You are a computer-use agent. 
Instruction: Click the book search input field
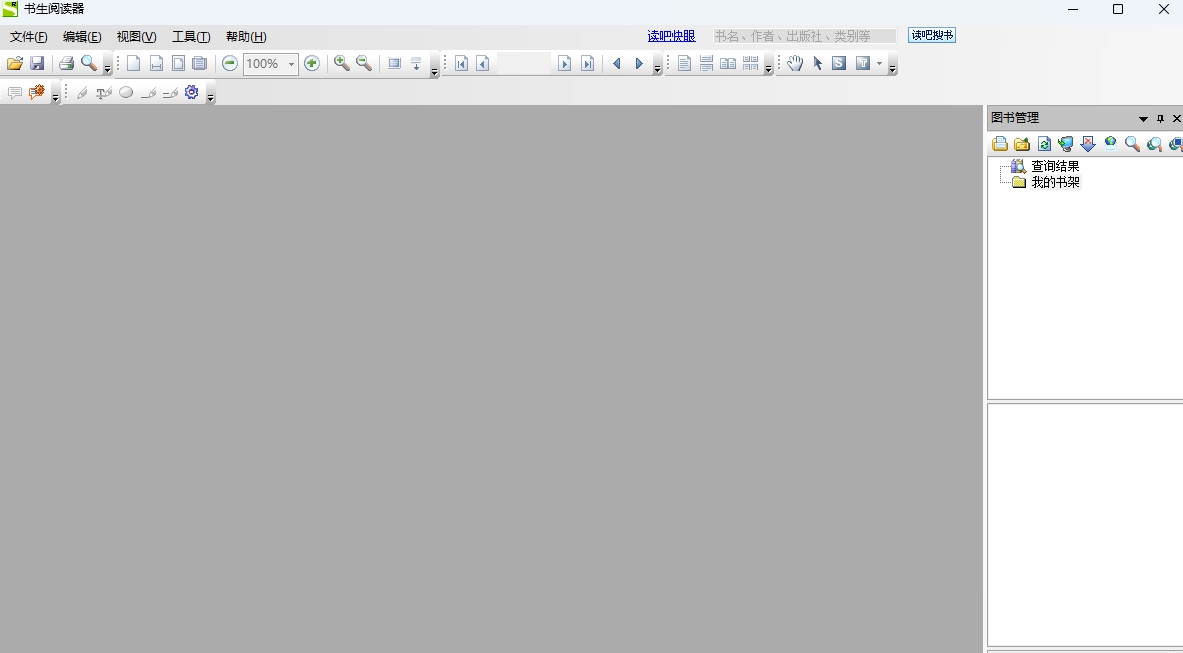[x=805, y=36]
